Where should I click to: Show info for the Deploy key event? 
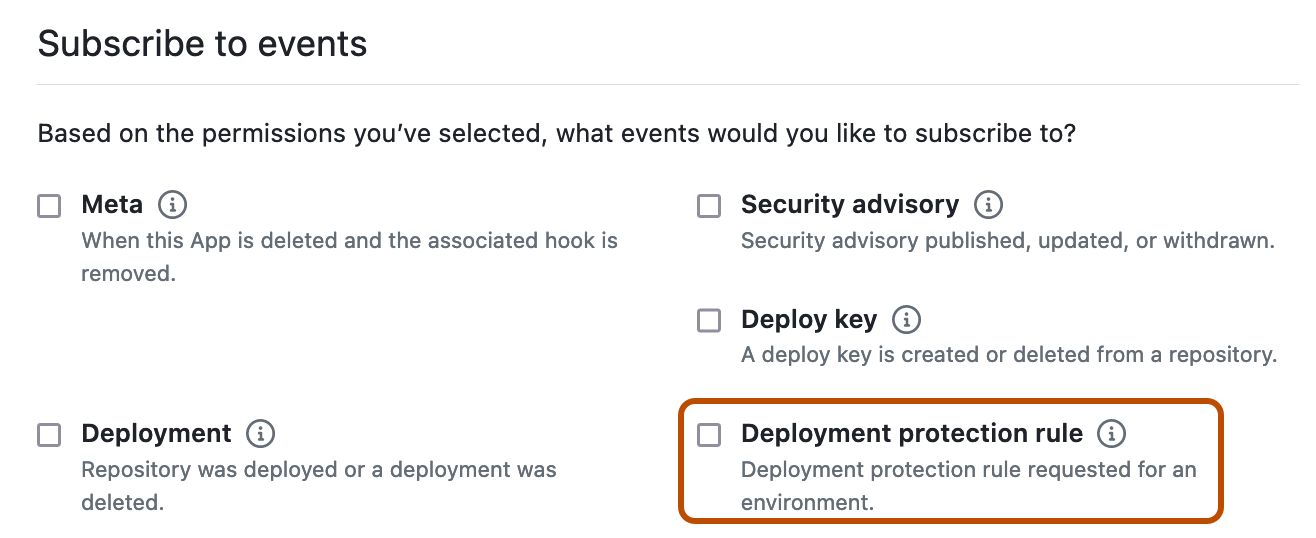point(906,320)
